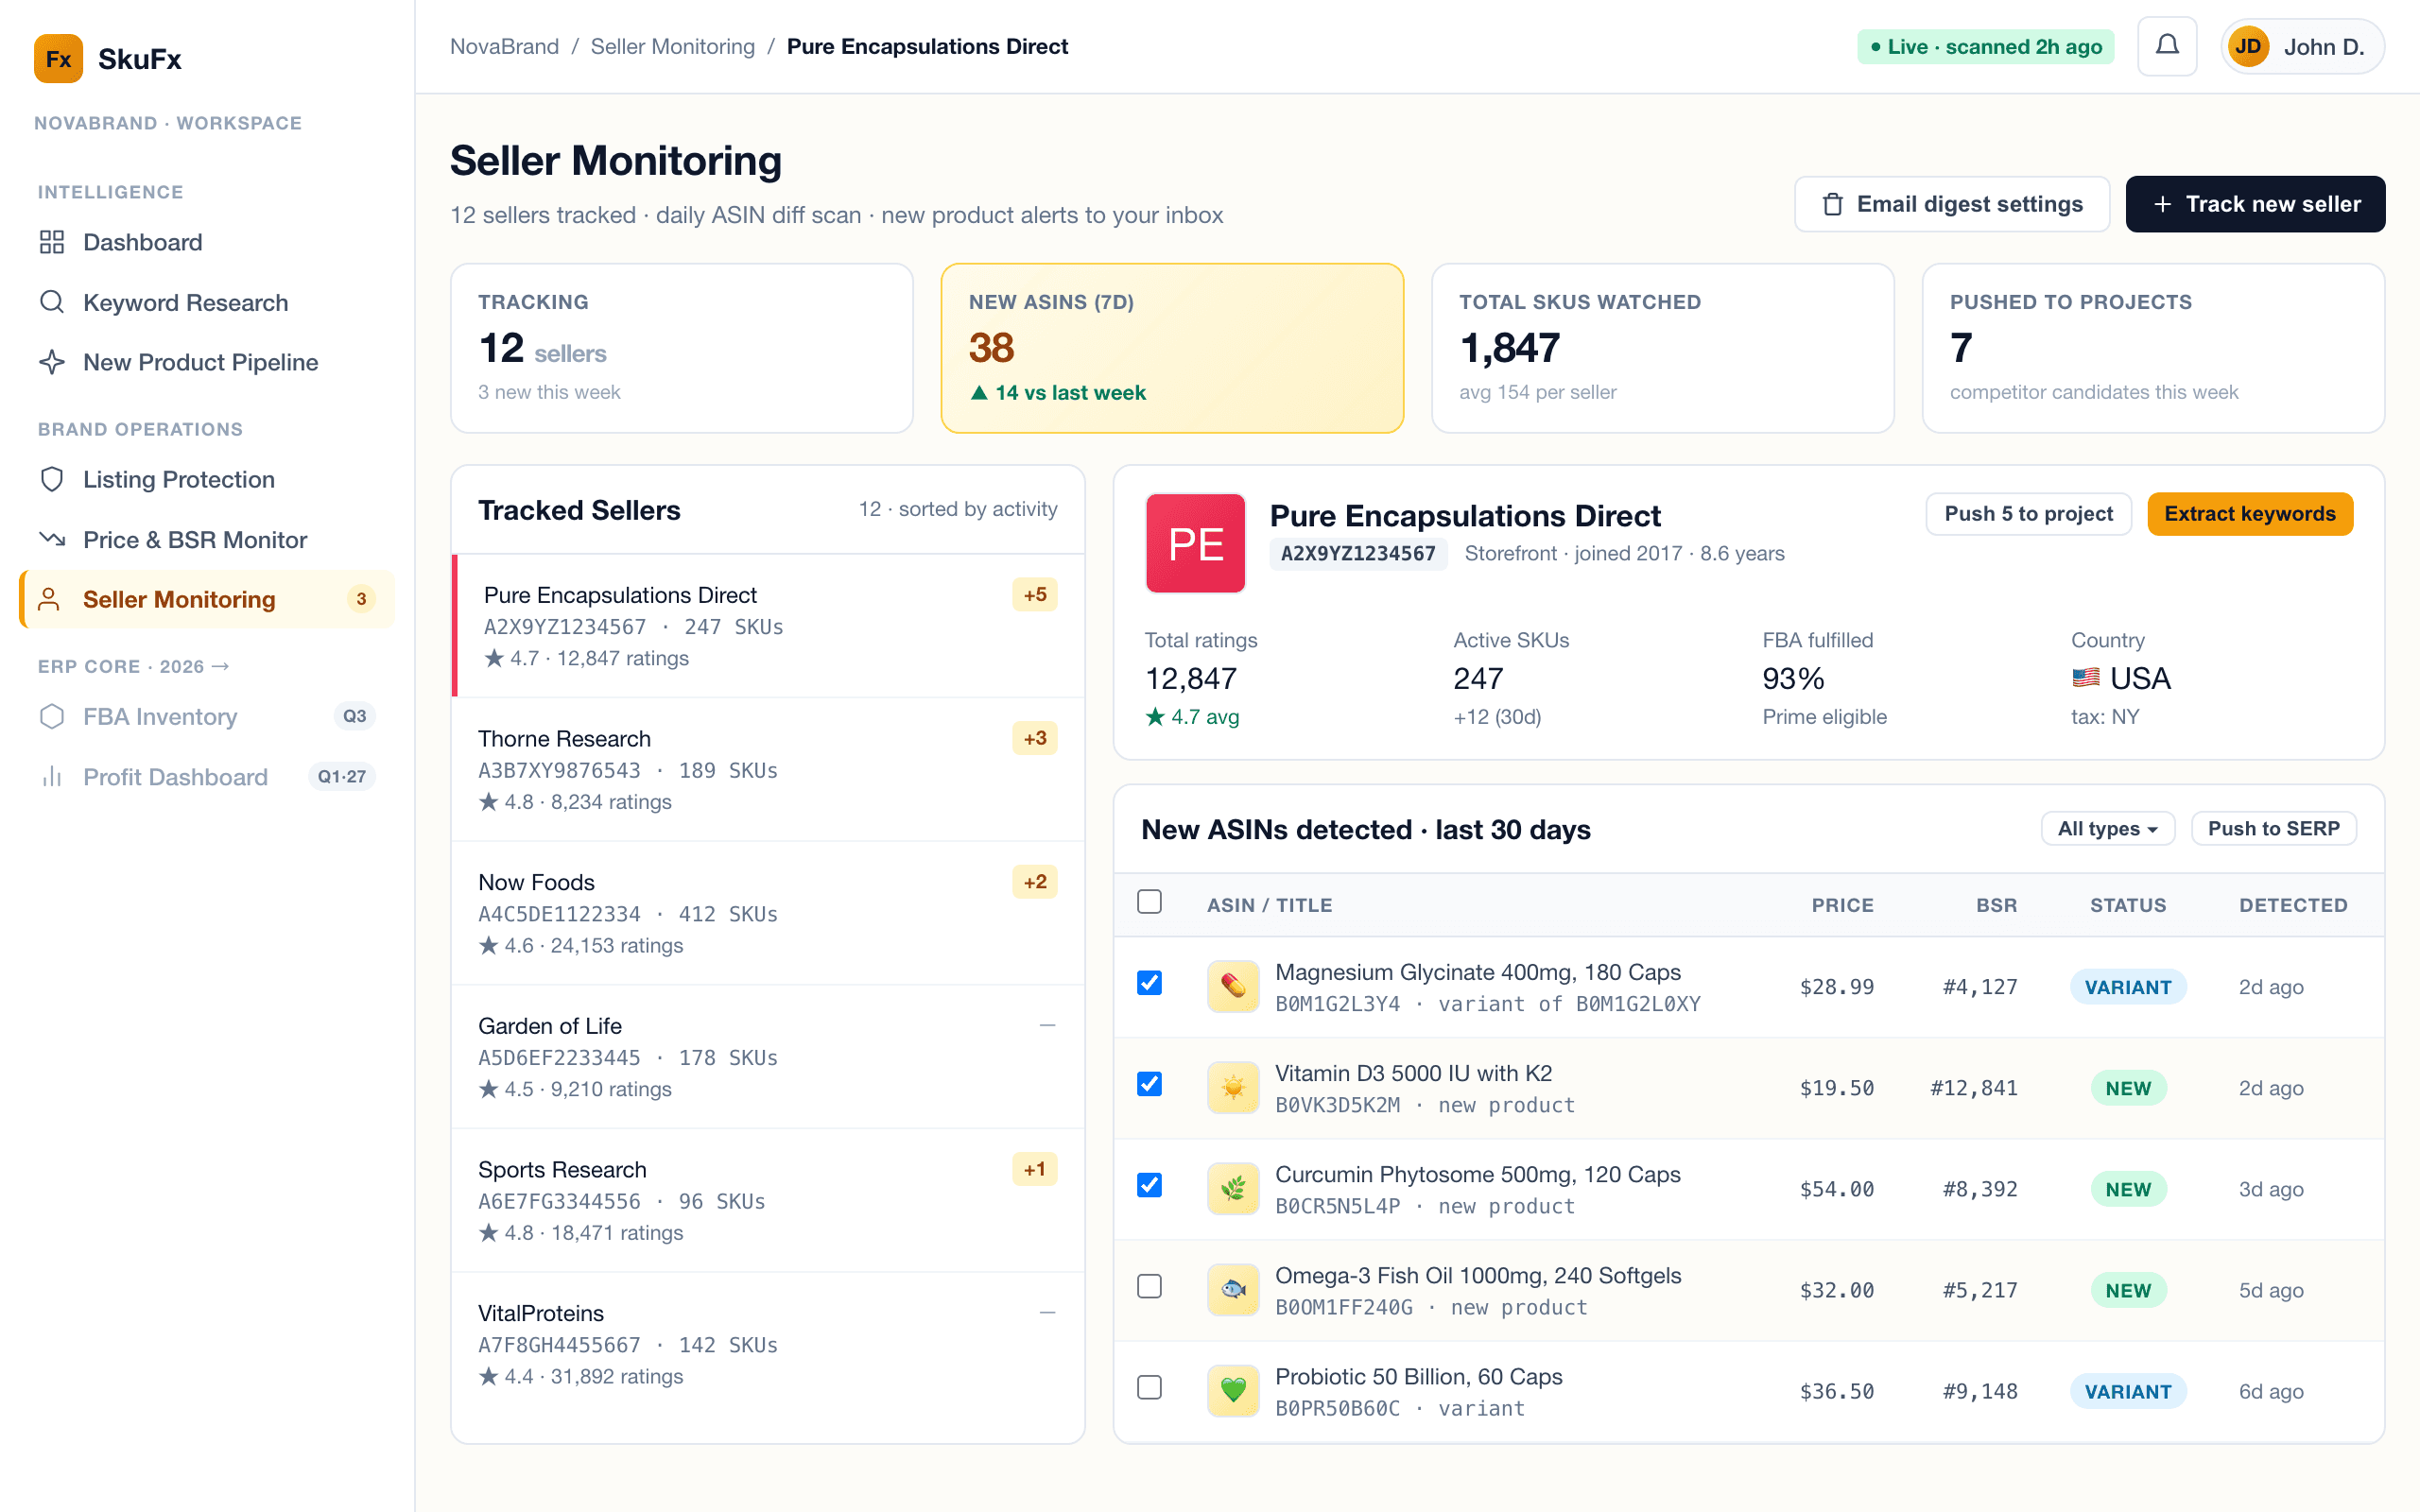Click Extract keywords button
Screen dimensions: 2420x1512
coord(2250,514)
